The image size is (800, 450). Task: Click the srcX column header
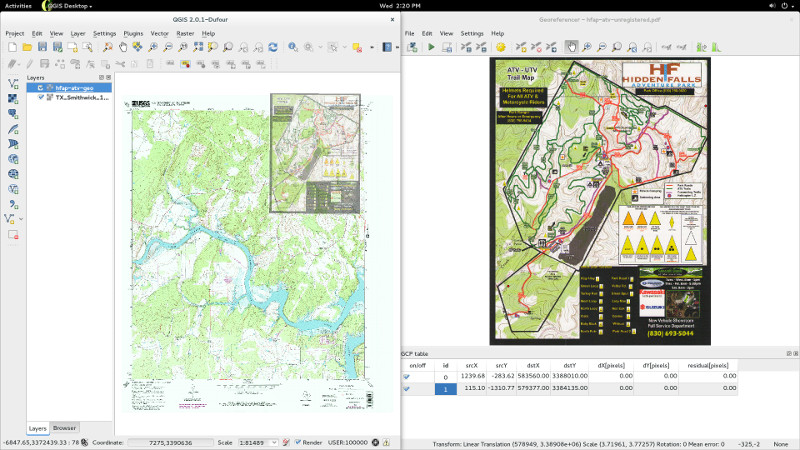(x=471, y=365)
